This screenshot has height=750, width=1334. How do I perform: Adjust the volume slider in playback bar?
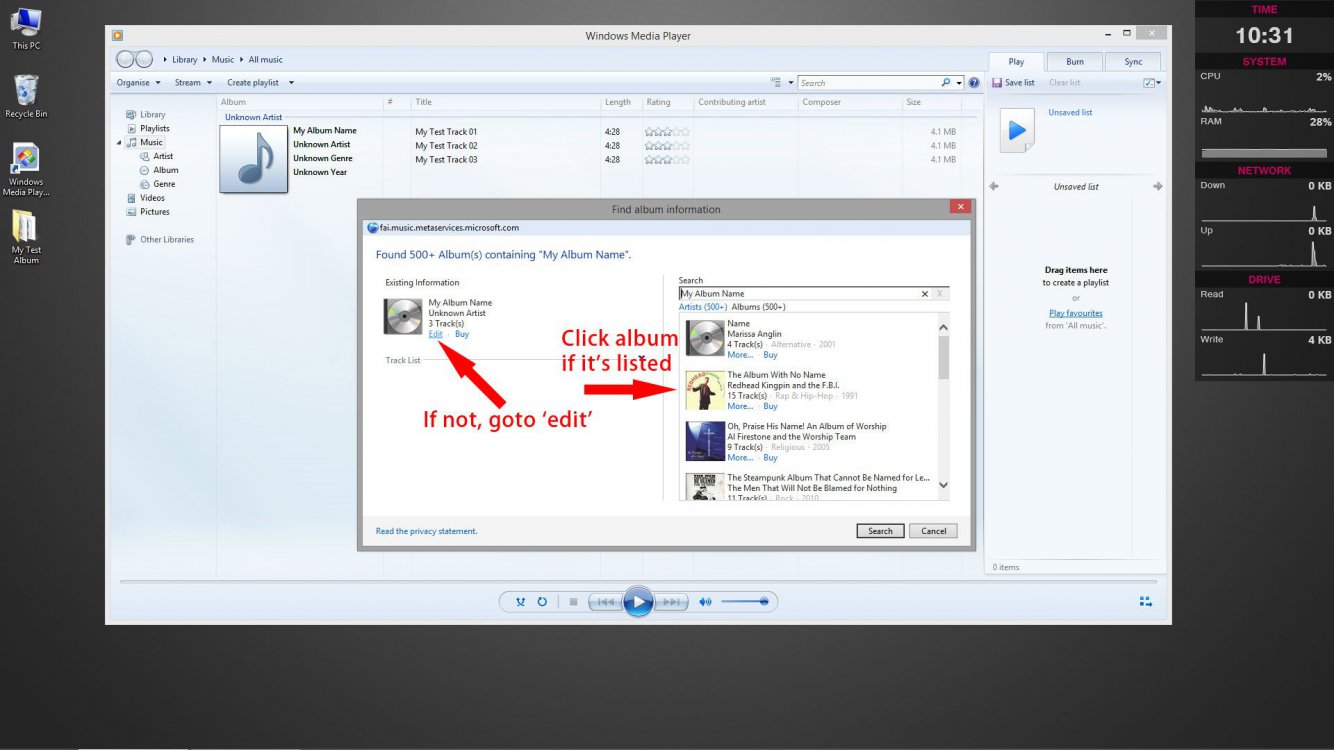point(745,602)
